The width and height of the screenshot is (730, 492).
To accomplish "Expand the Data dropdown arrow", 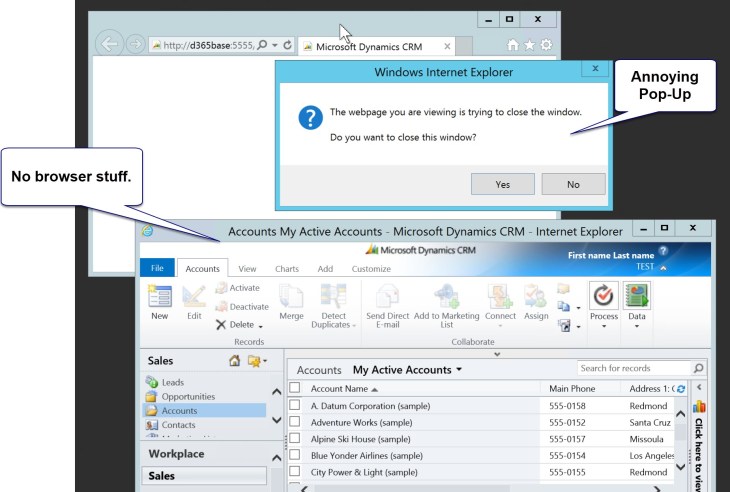I will tap(637, 326).
